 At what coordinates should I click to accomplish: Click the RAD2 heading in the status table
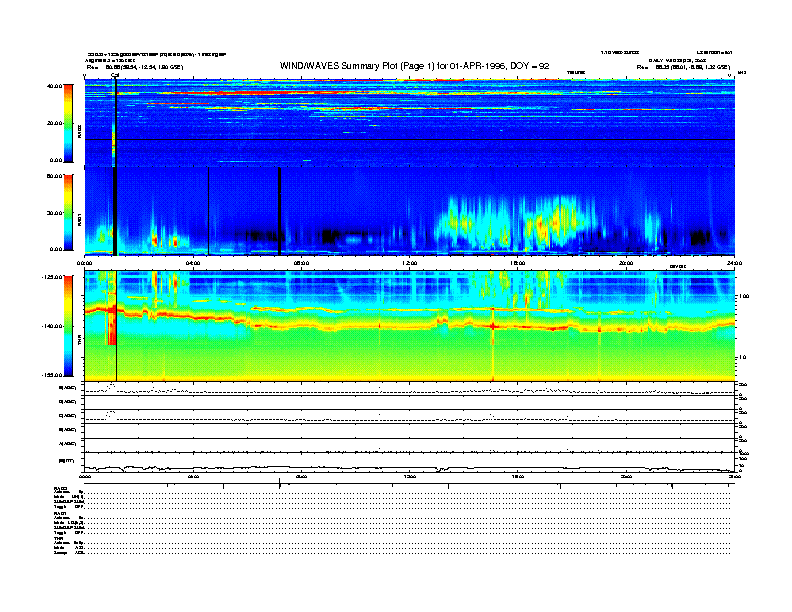(61, 489)
